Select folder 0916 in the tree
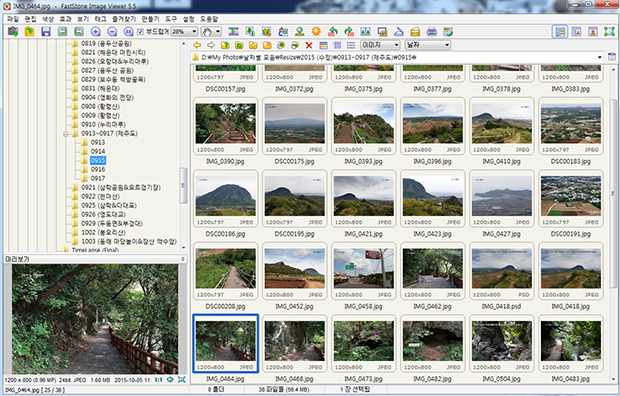Image resolution: width=620 pixels, height=396 pixels. 98,169
